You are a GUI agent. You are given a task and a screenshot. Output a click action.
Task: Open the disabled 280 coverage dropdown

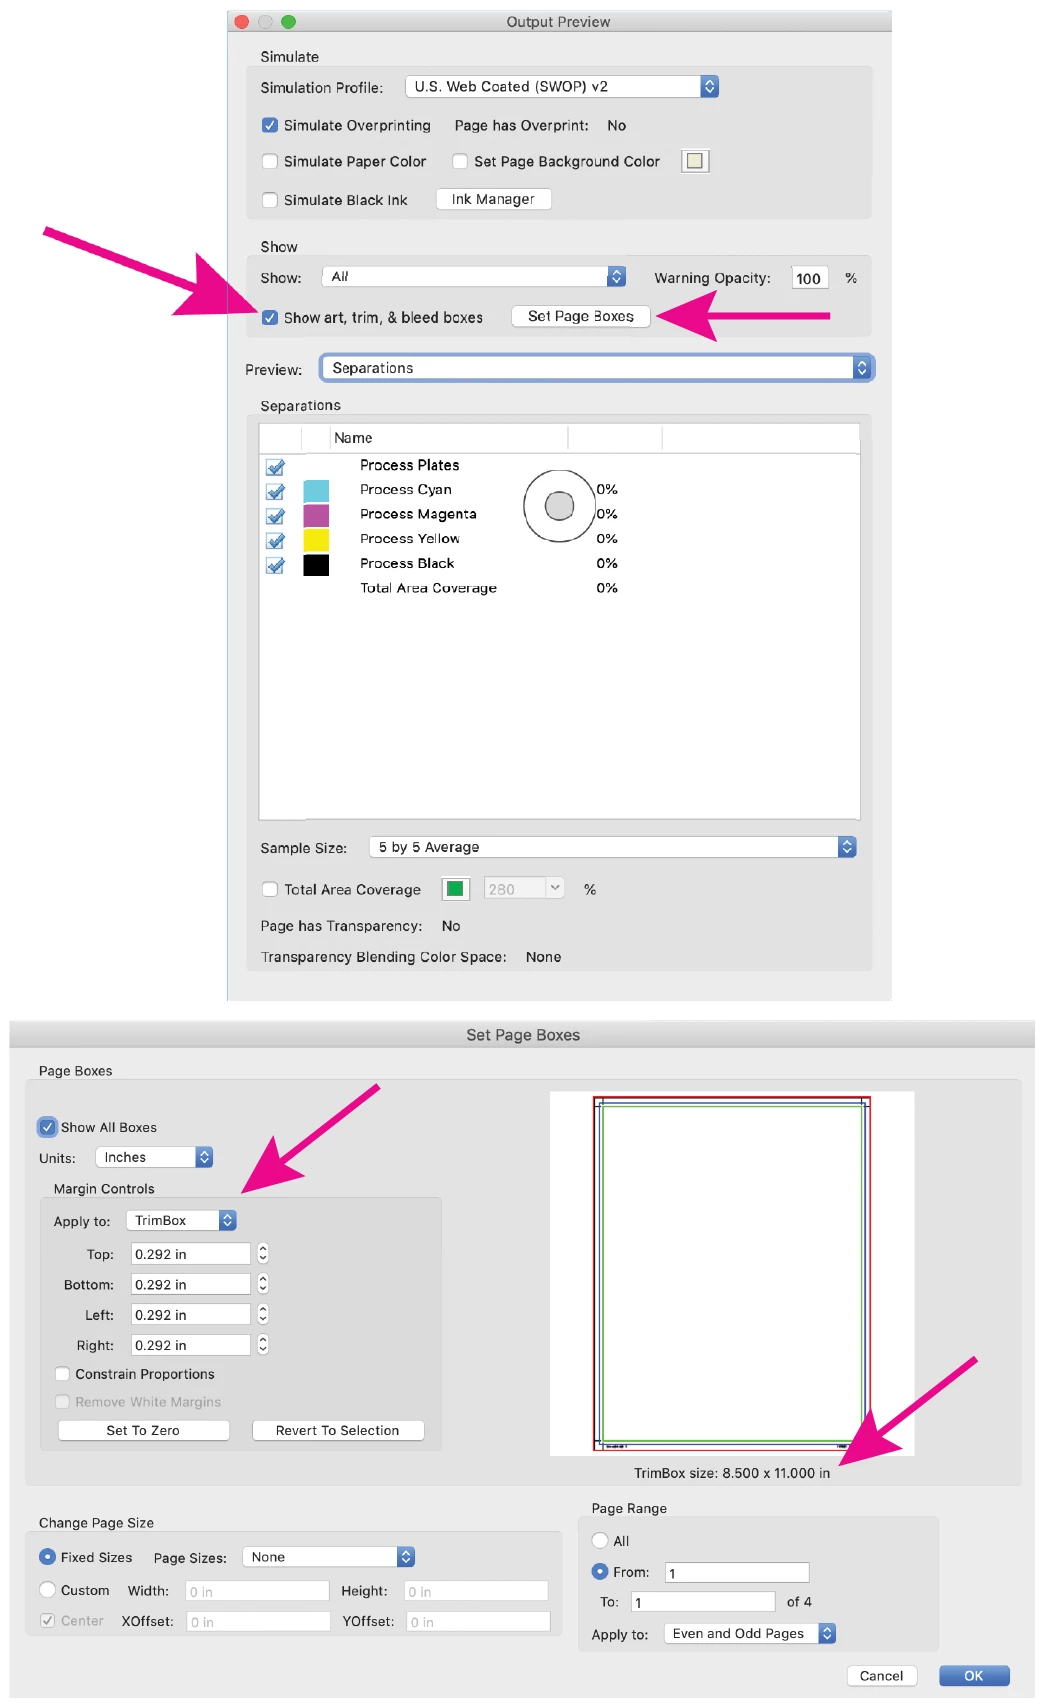[x=524, y=888]
